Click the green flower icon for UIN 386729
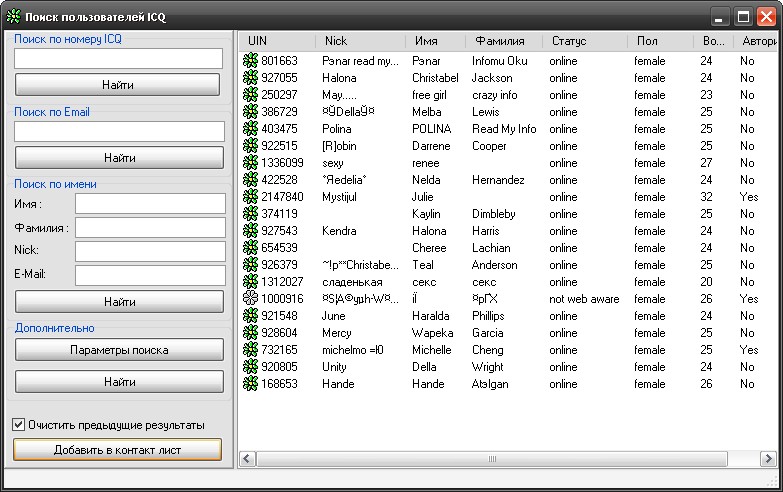The image size is (783, 492). tap(250, 111)
